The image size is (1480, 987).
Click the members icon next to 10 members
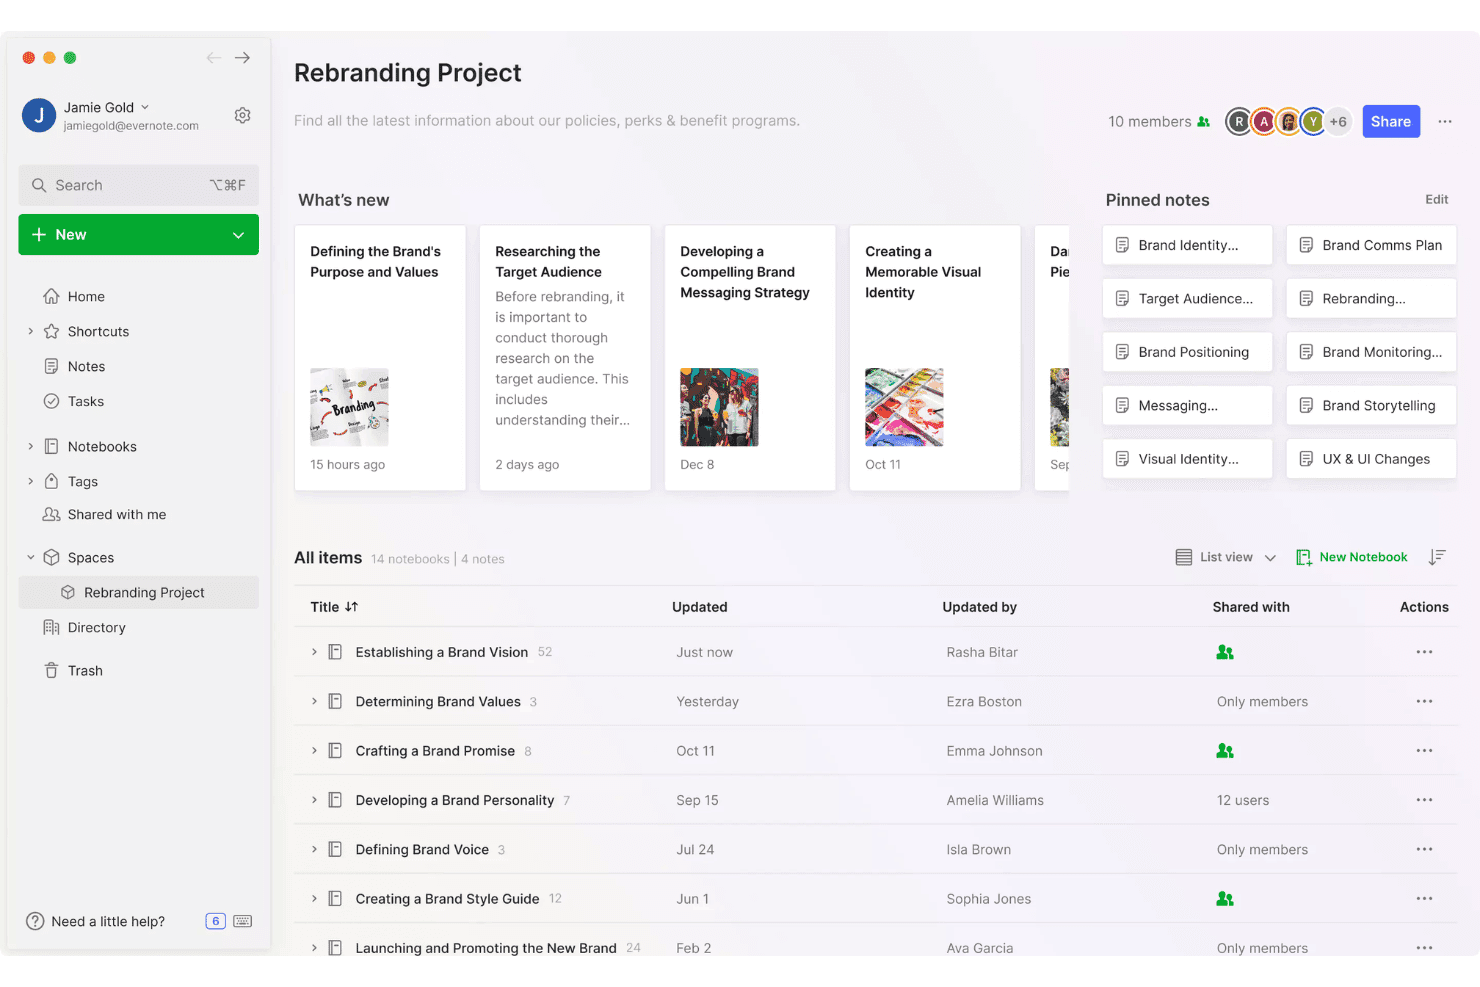click(1203, 122)
